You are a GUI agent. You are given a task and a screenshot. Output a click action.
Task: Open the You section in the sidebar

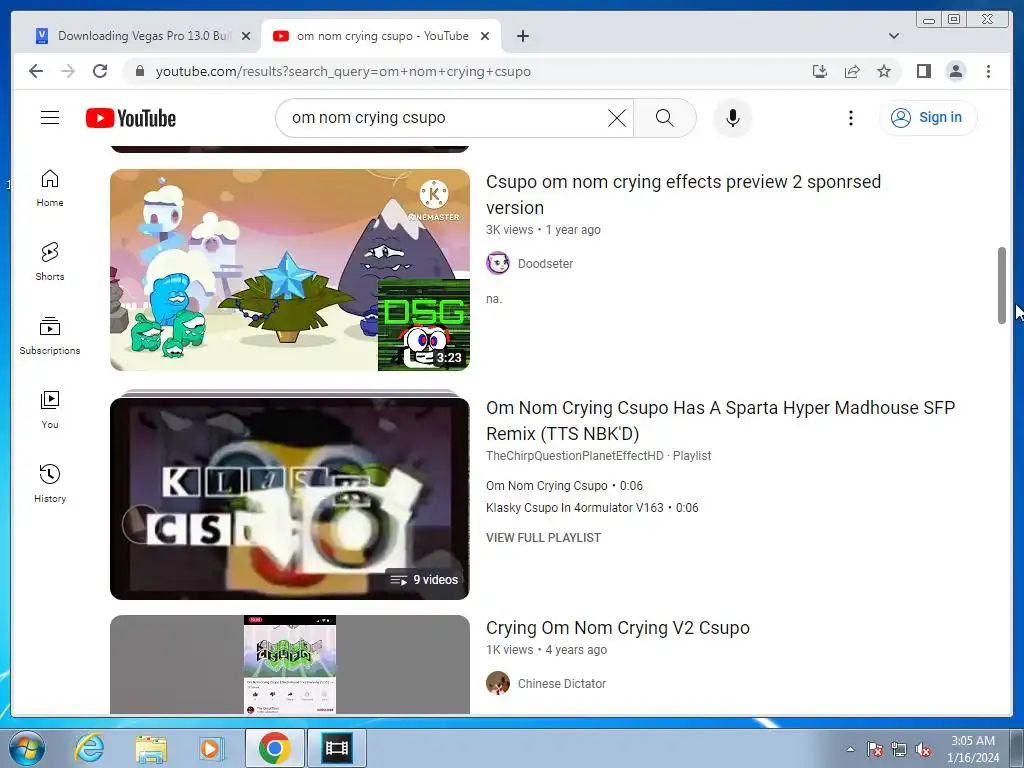pos(50,409)
